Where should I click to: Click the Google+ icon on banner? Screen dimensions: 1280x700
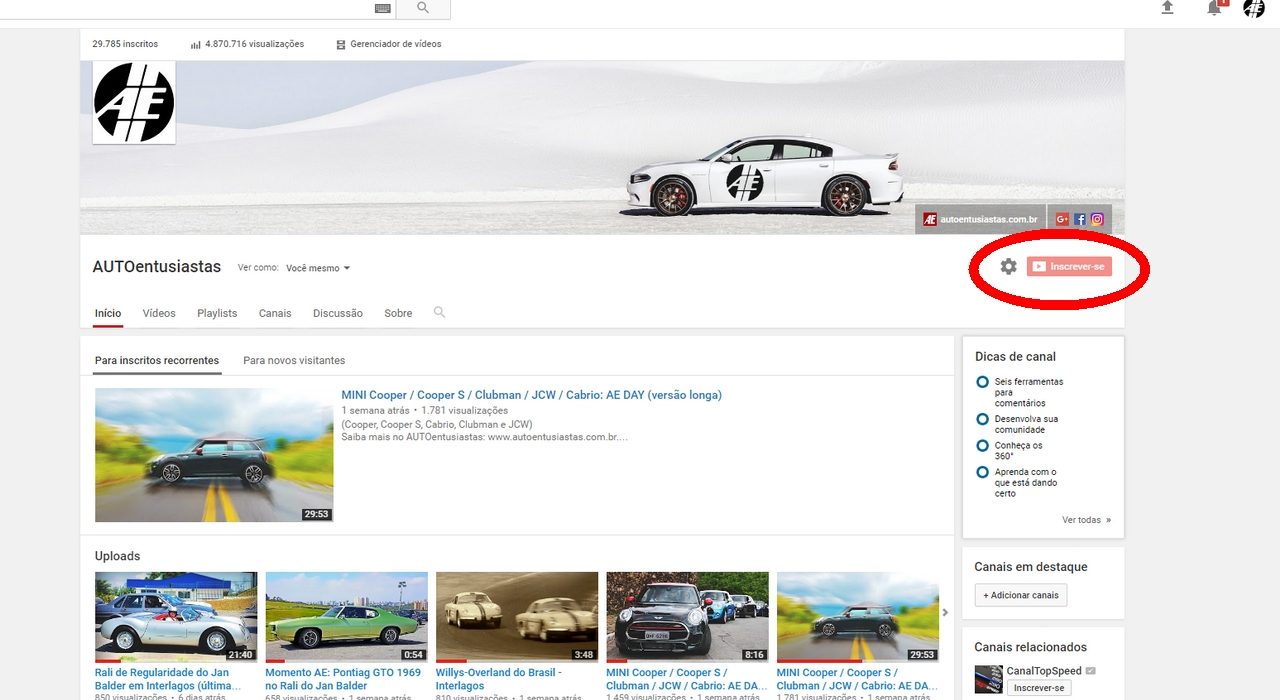[1062, 219]
